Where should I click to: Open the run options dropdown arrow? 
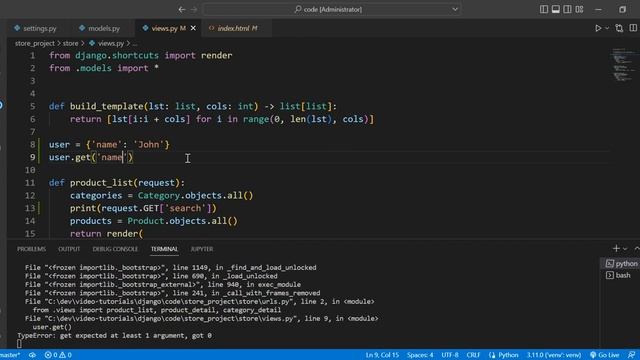tap(607, 28)
